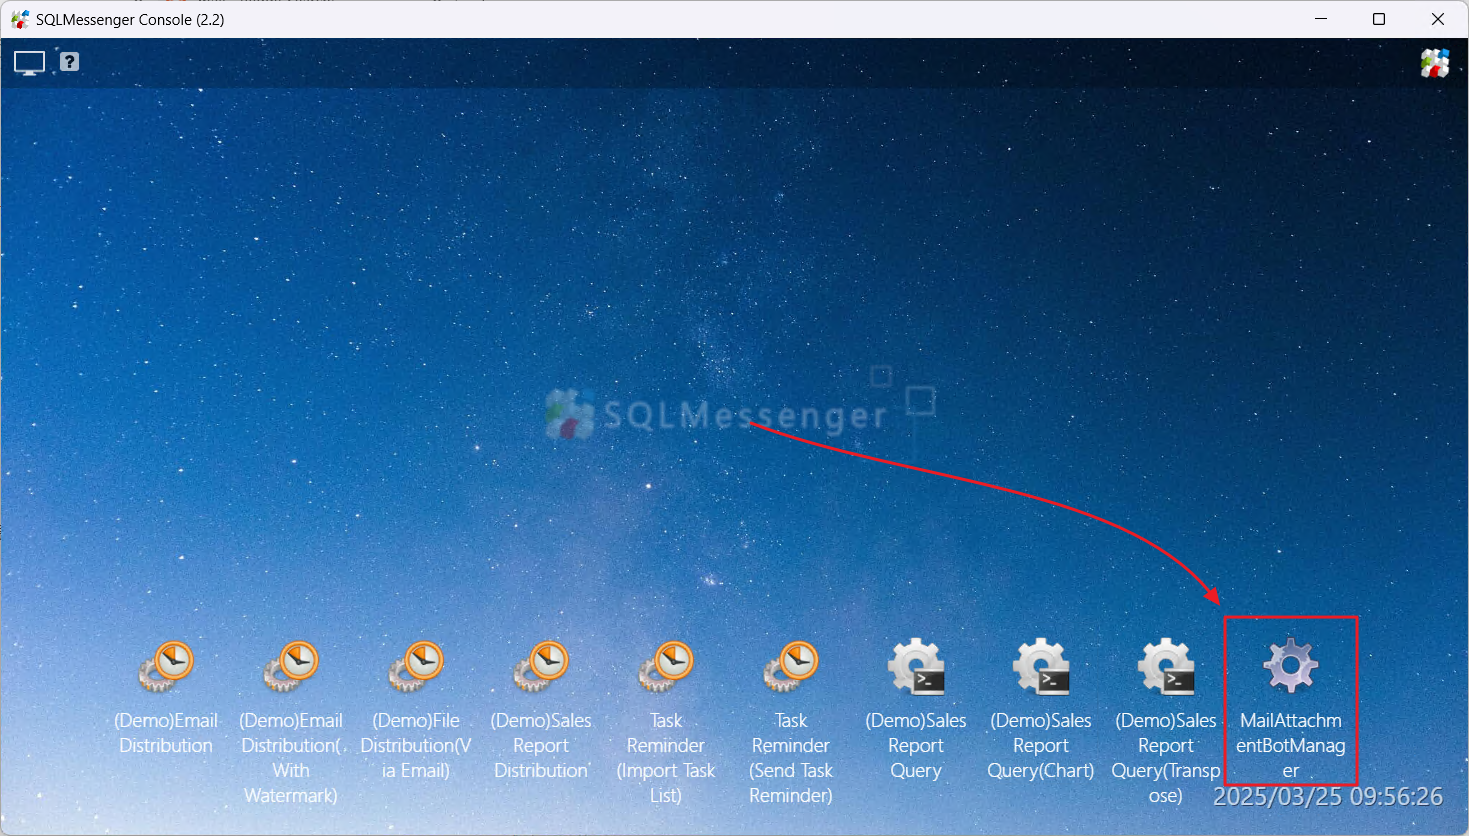Open (Demo)Sales Report Distribution icon
1469x836 pixels.
click(541, 667)
